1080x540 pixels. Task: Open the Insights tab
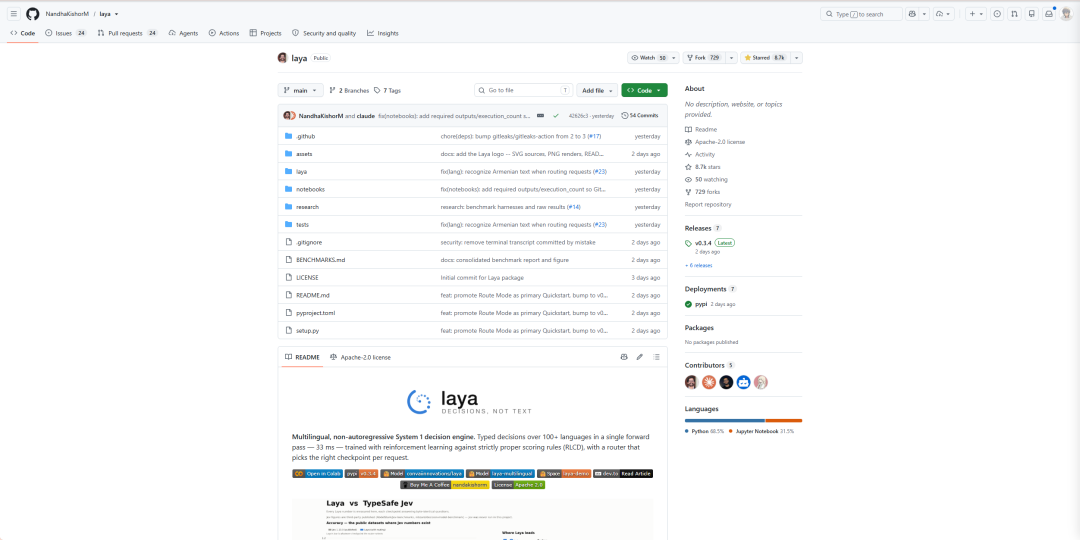[382, 33]
